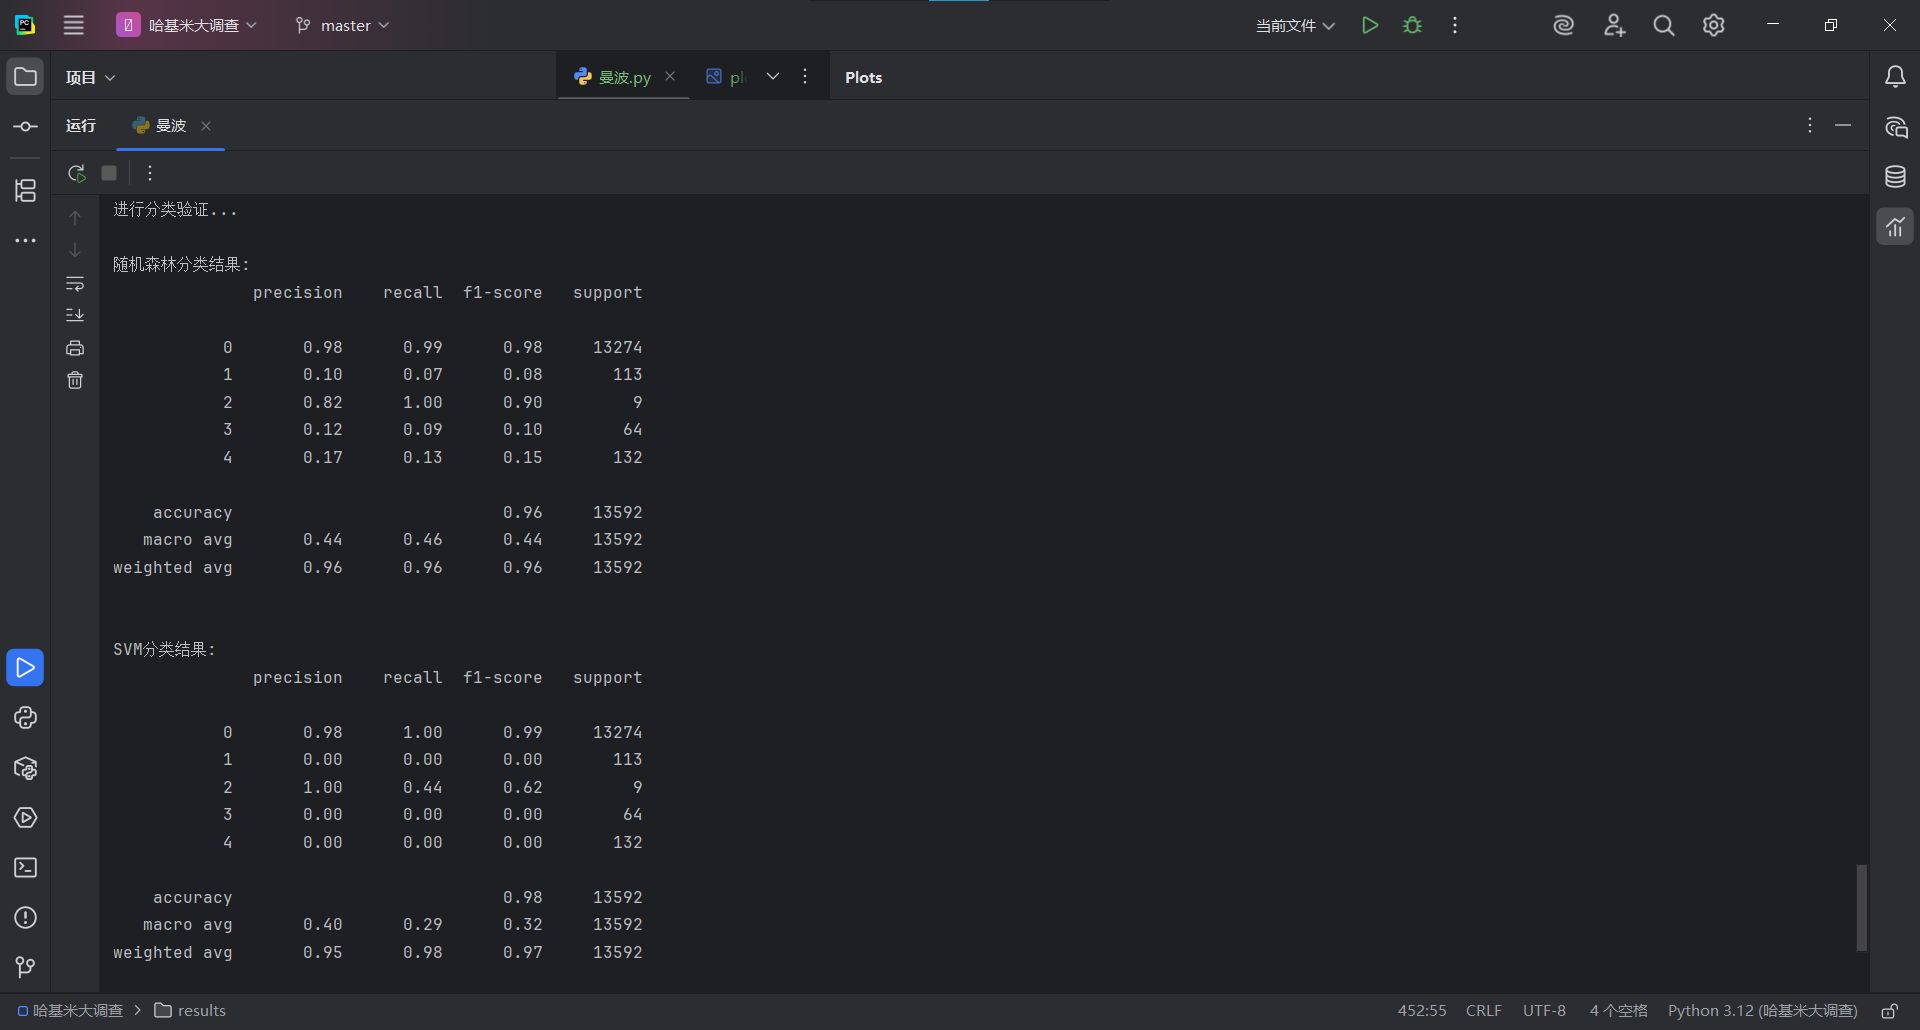Expand the 项目 view dropdown
This screenshot has height=1030, width=1920.
(90, 77)
